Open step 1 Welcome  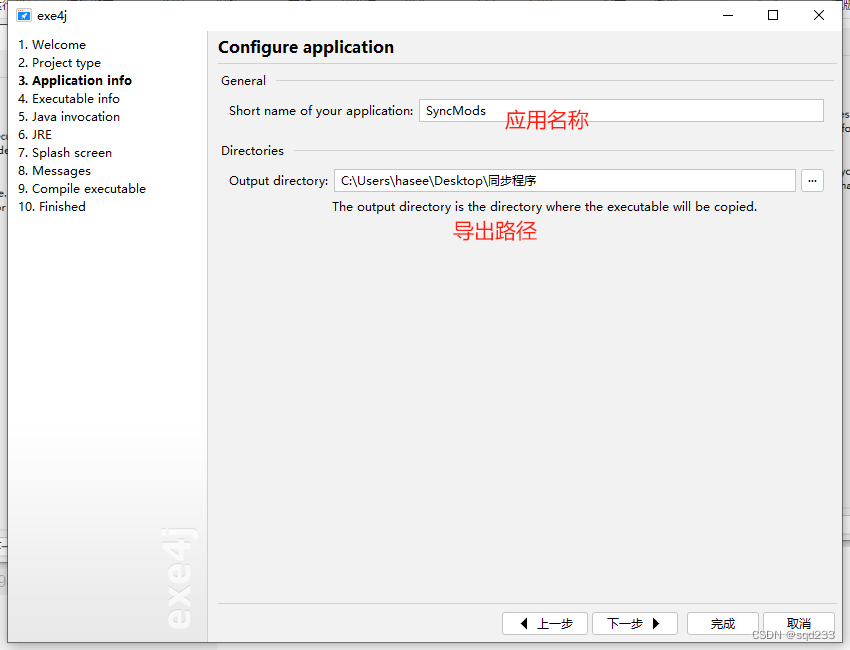(x=52, y=44)
